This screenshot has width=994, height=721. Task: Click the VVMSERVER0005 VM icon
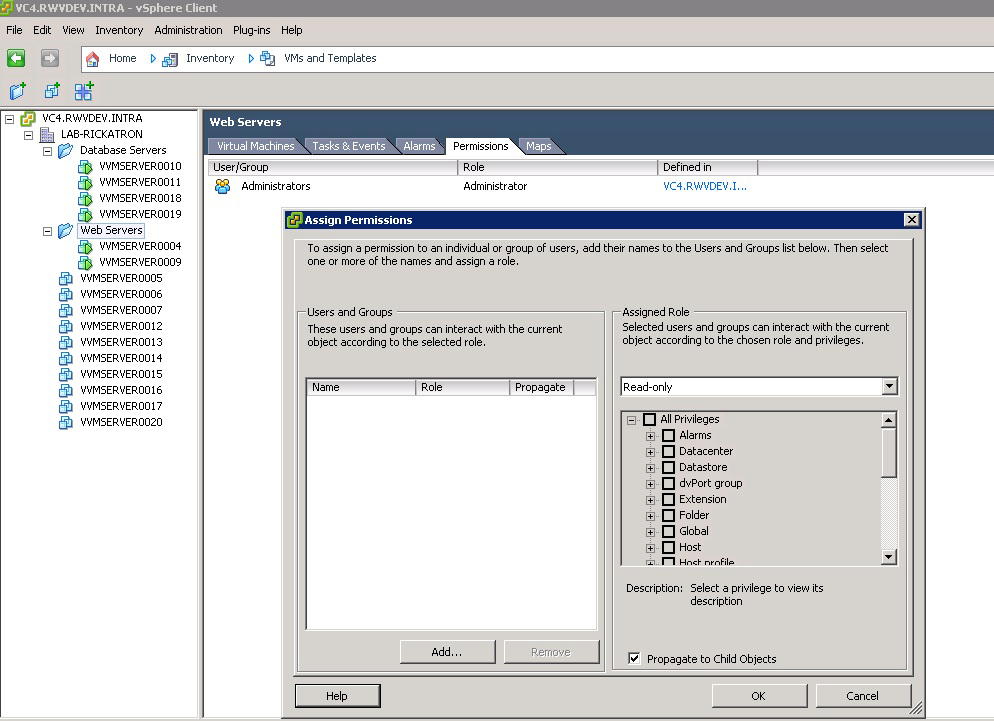tap(66, 278)
